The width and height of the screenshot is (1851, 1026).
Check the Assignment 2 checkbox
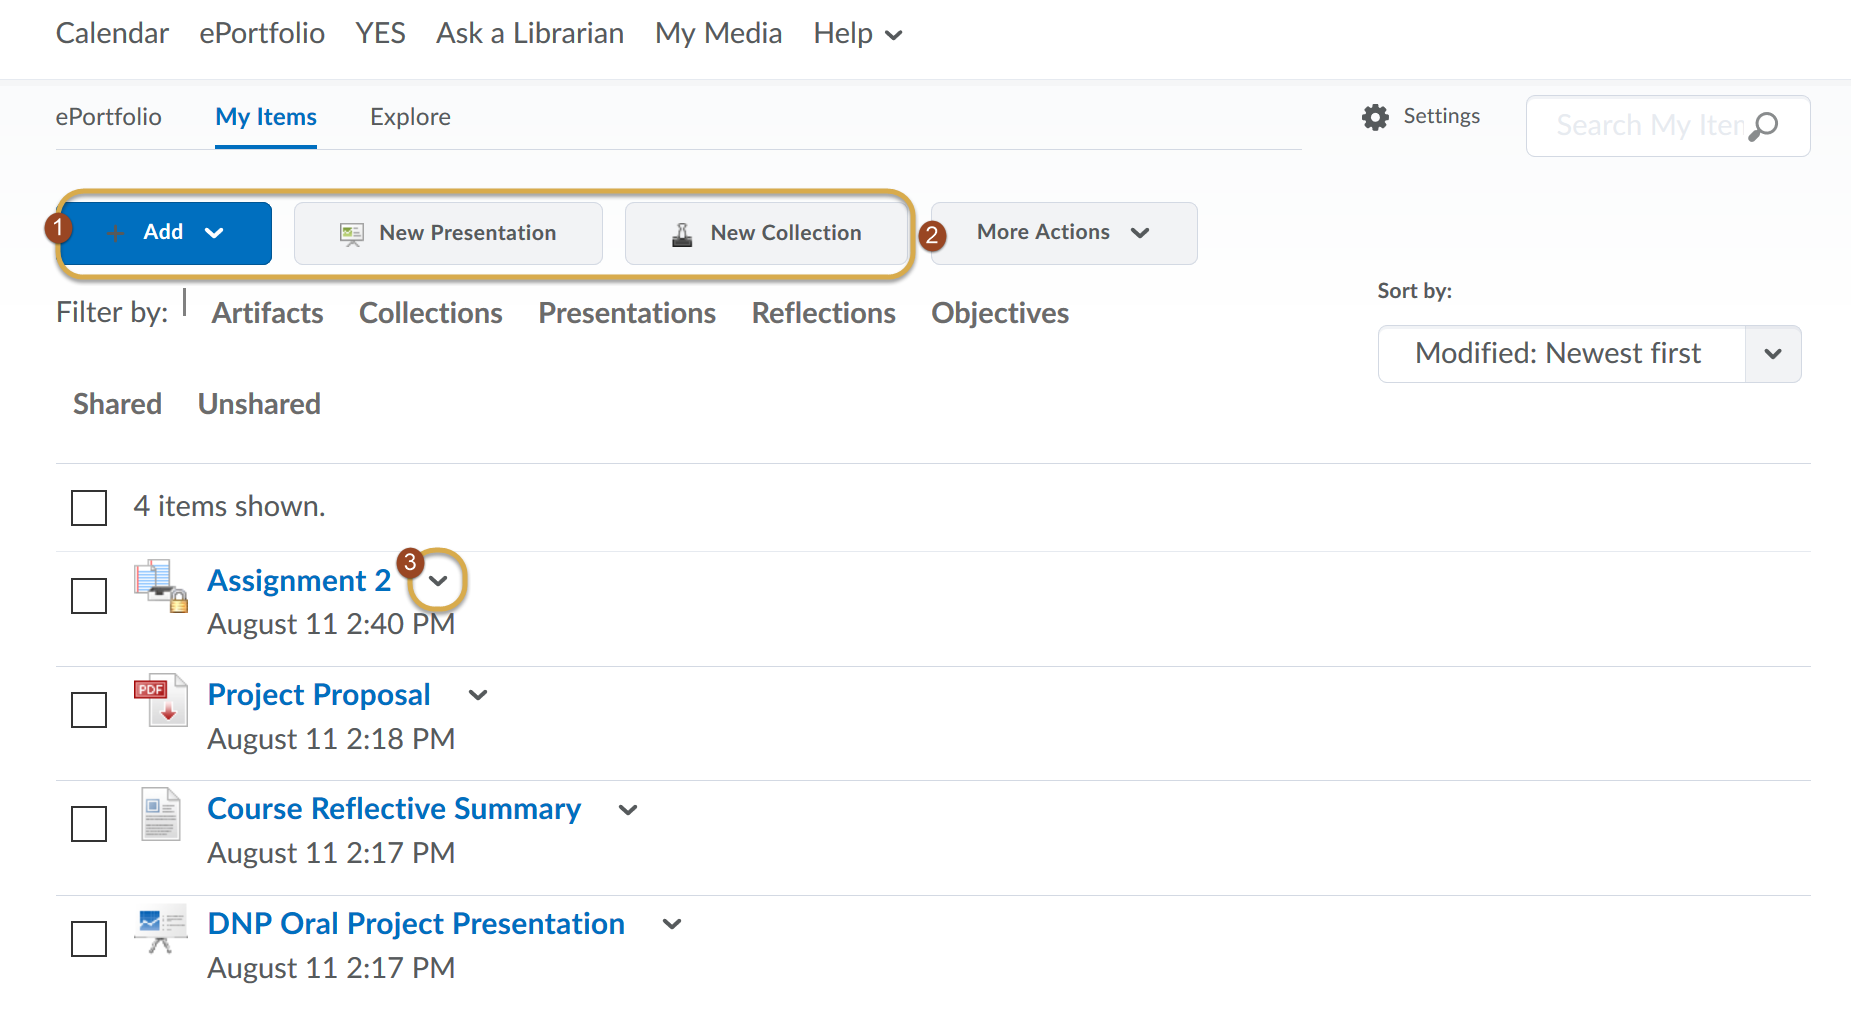(x=89, y=596)
